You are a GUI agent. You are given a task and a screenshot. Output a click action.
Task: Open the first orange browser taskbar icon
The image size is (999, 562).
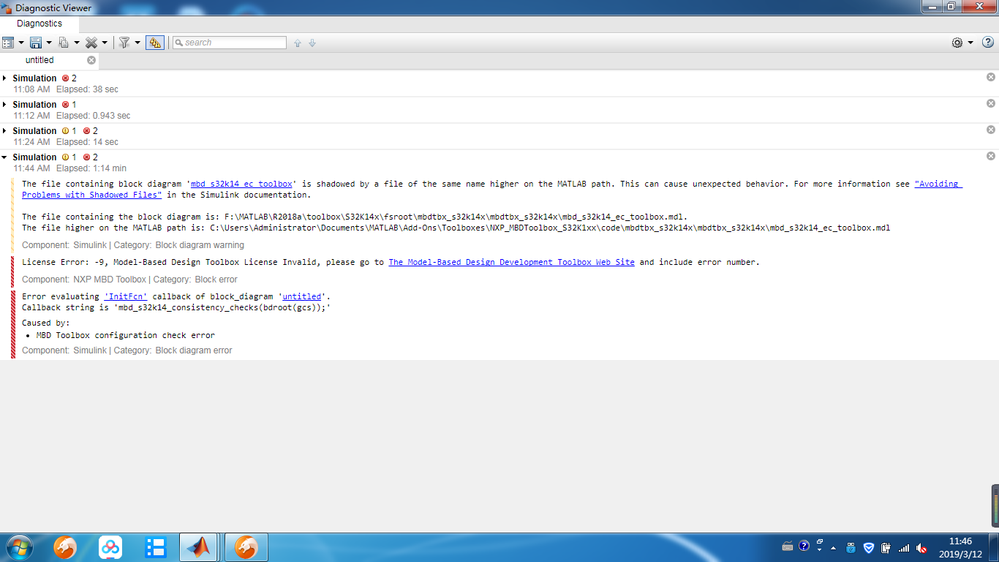[65, 547]
